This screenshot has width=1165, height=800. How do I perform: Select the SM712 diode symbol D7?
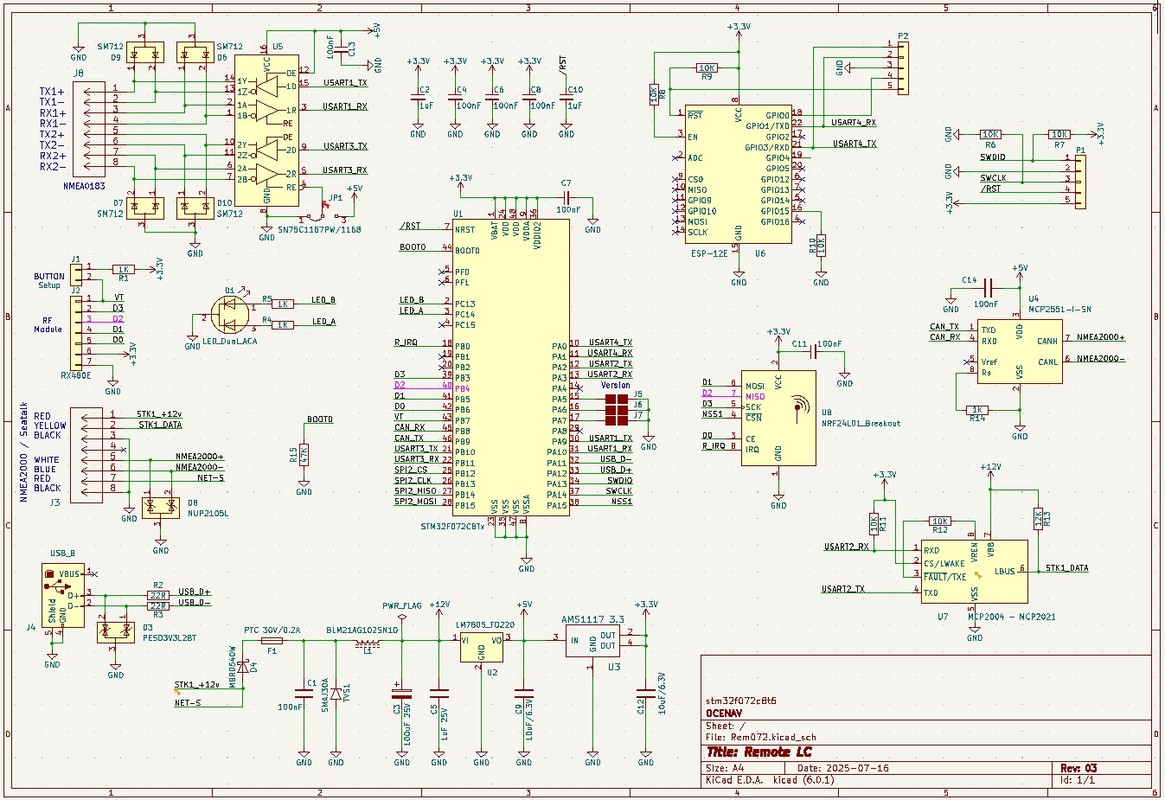(143, 207)
